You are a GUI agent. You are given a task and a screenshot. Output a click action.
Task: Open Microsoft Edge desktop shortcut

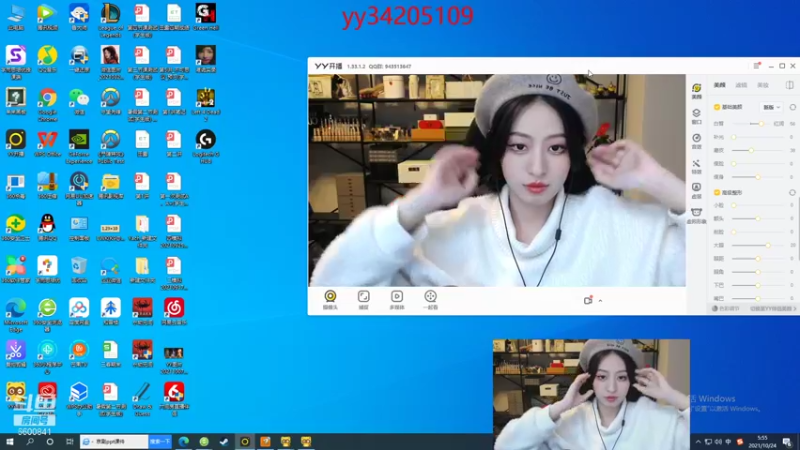(x=16, y=315)
